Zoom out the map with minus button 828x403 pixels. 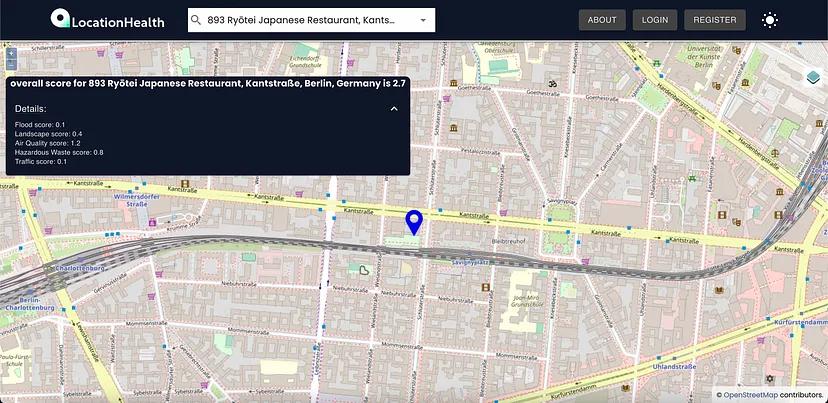(x=12, y=64)
